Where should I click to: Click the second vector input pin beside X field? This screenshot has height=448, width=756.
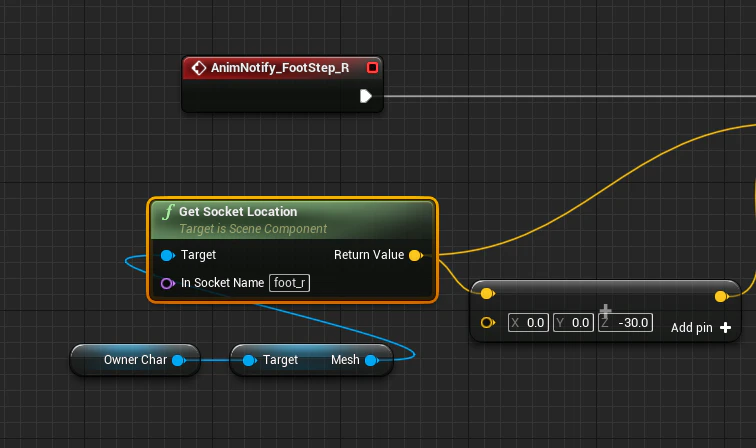point(487,322)
